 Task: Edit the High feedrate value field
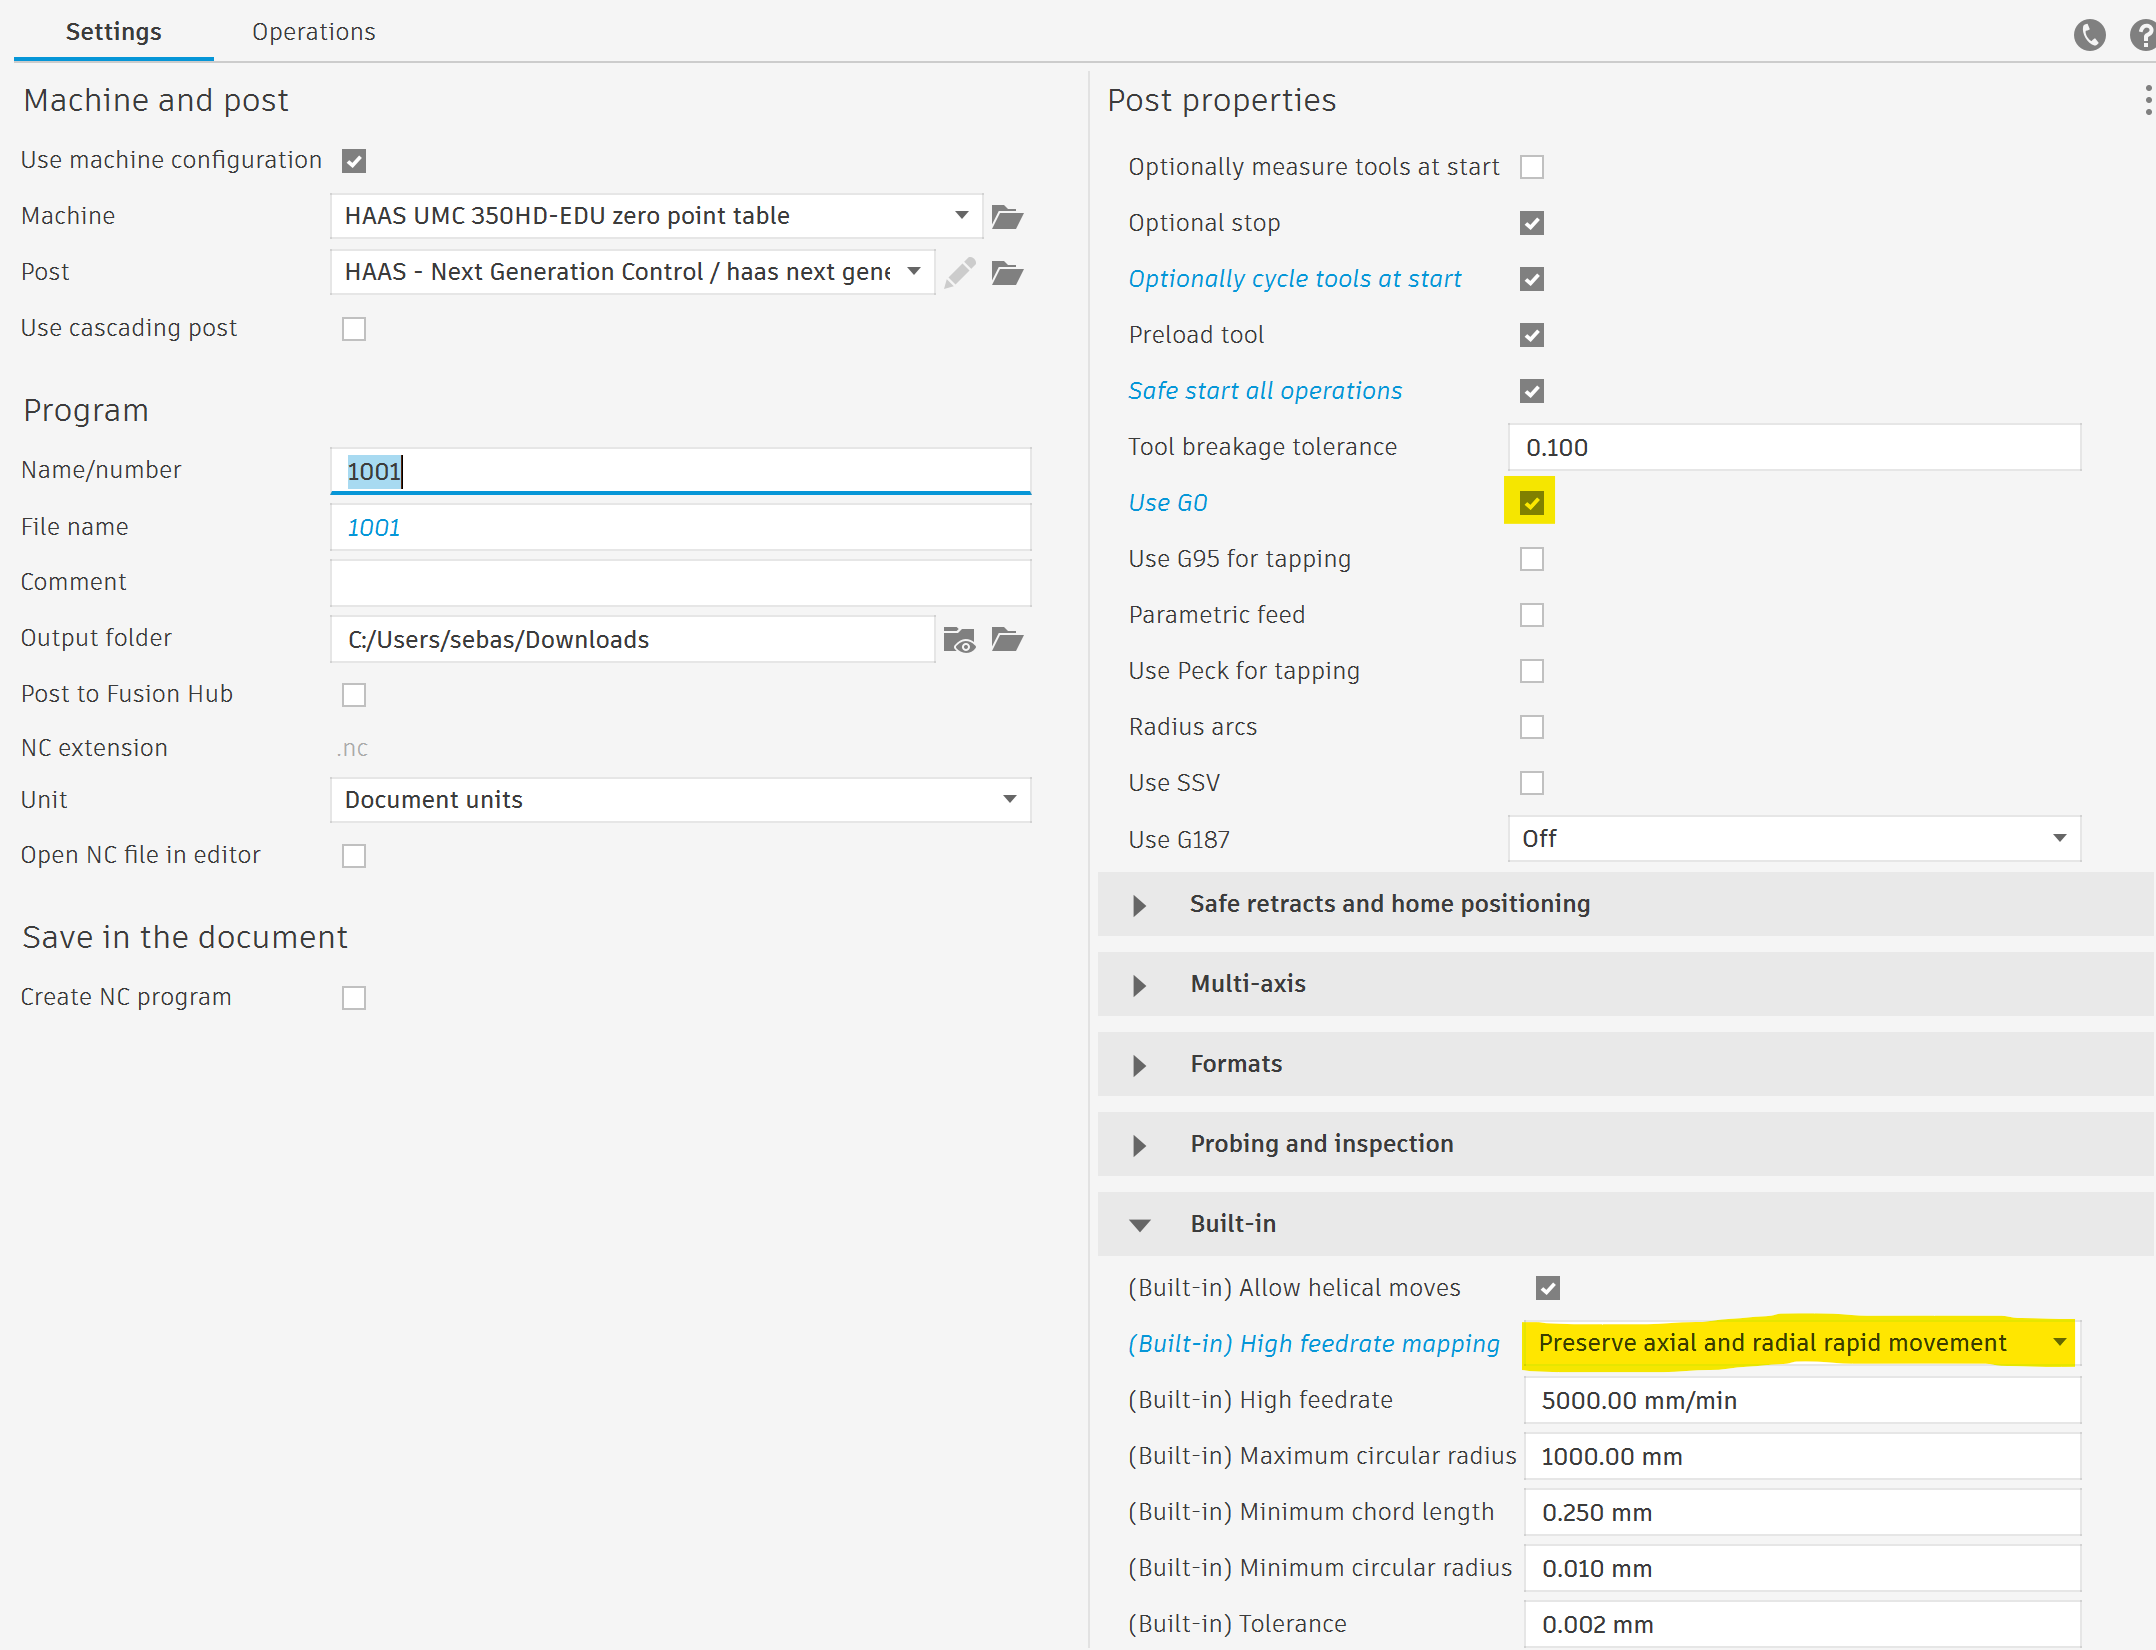(1802, 1400)
